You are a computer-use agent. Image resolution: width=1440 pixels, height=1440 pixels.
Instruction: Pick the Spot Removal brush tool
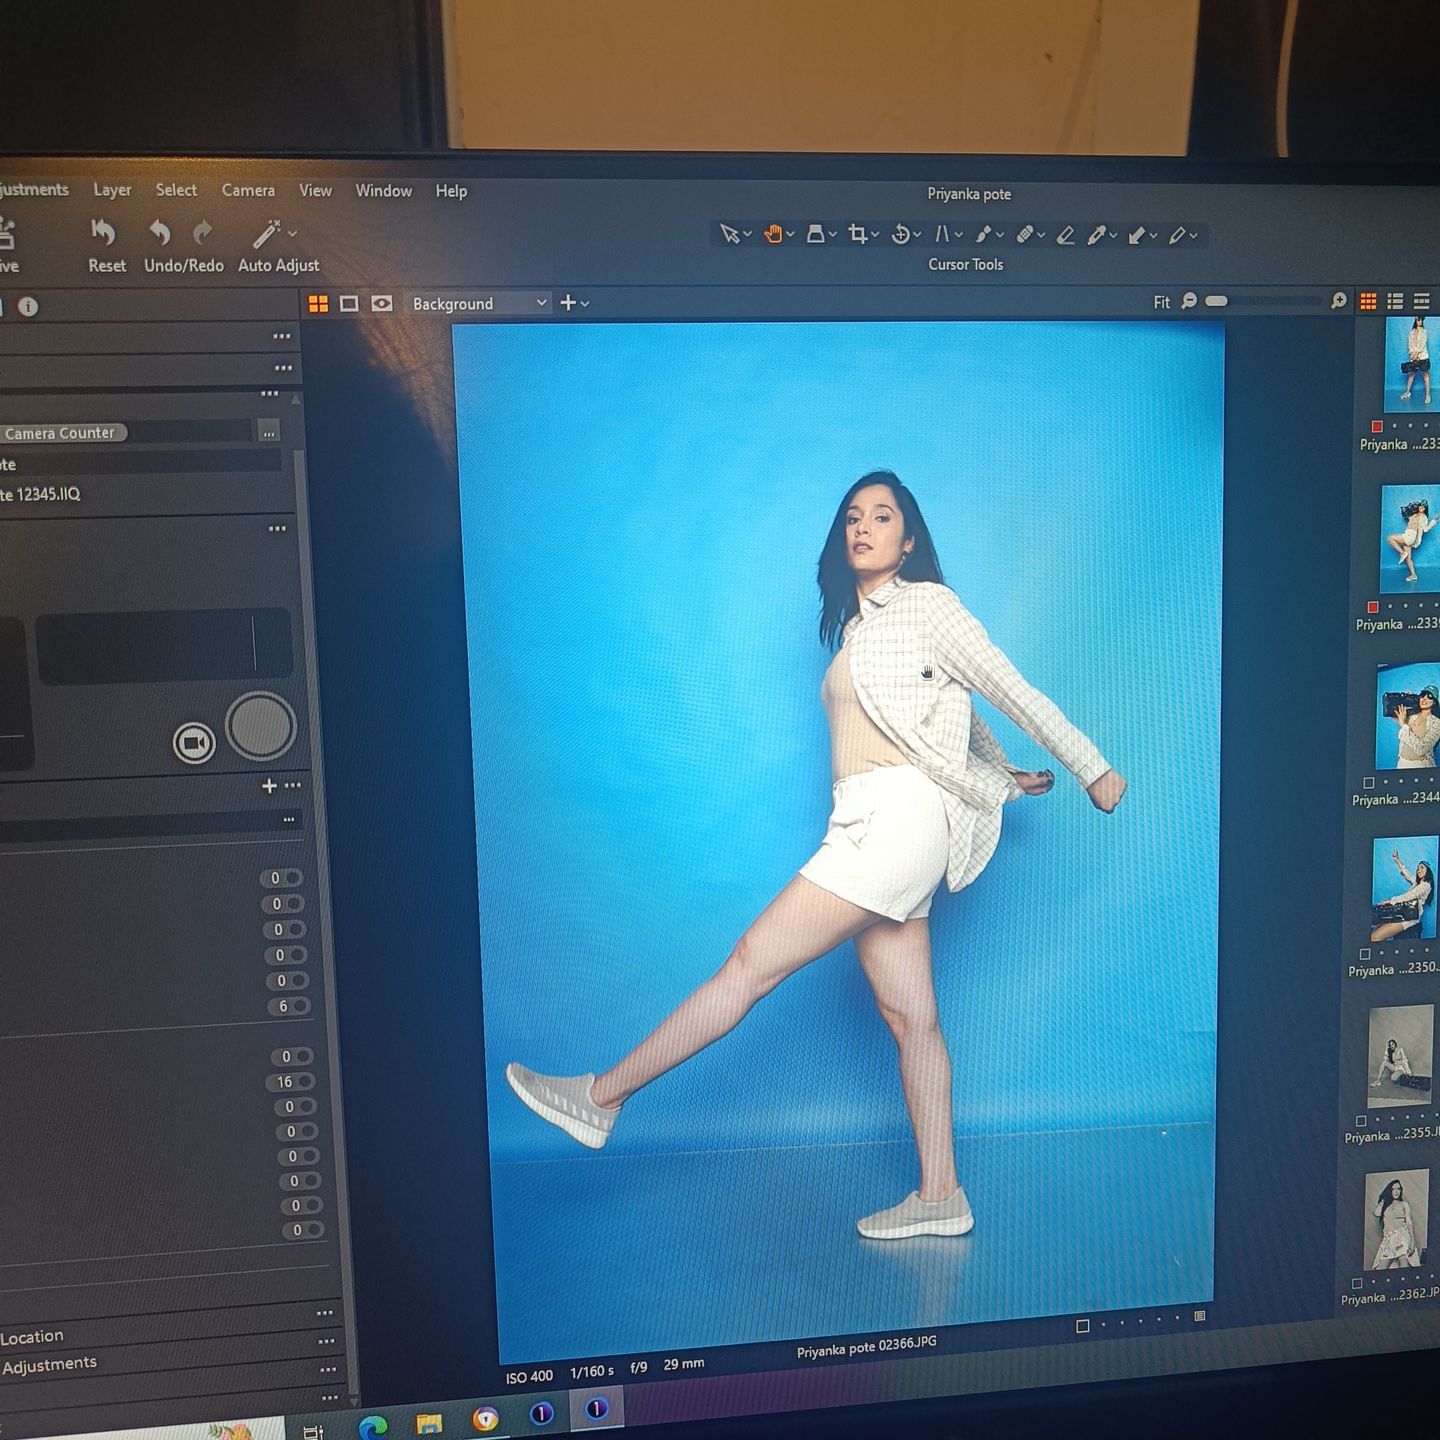[x=983, y=234]
